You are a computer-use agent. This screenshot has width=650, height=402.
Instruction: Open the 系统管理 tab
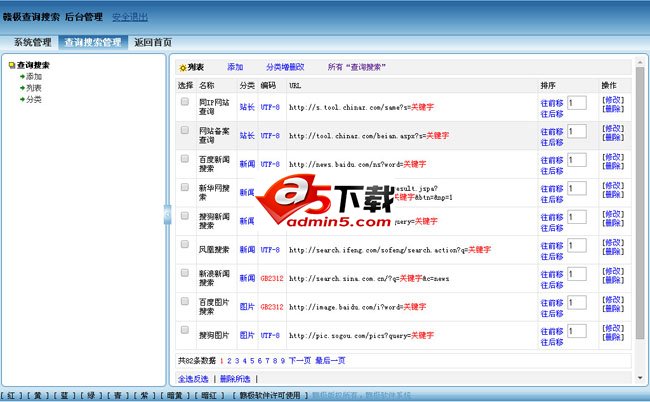pos(32,42)
